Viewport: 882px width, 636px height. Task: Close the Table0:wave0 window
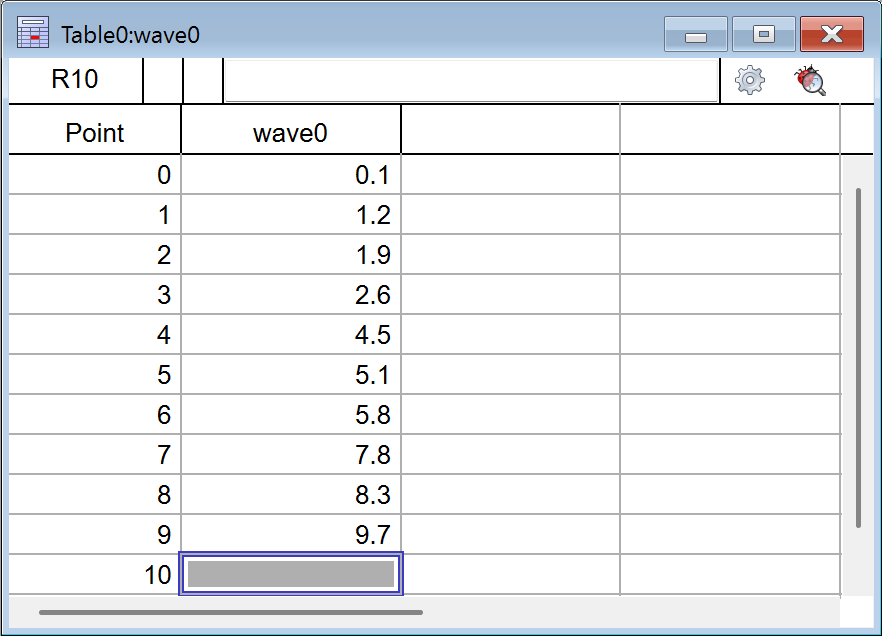(x=831, y=35)
